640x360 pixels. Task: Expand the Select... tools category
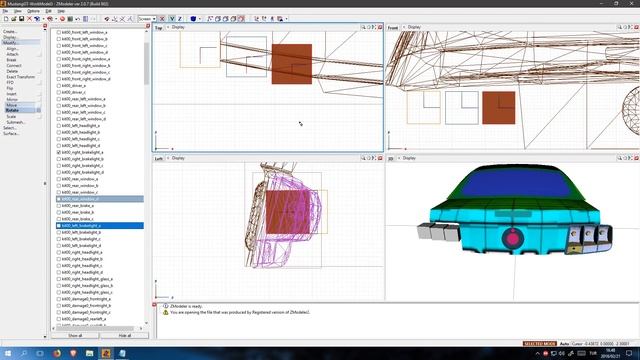point(9,128)
